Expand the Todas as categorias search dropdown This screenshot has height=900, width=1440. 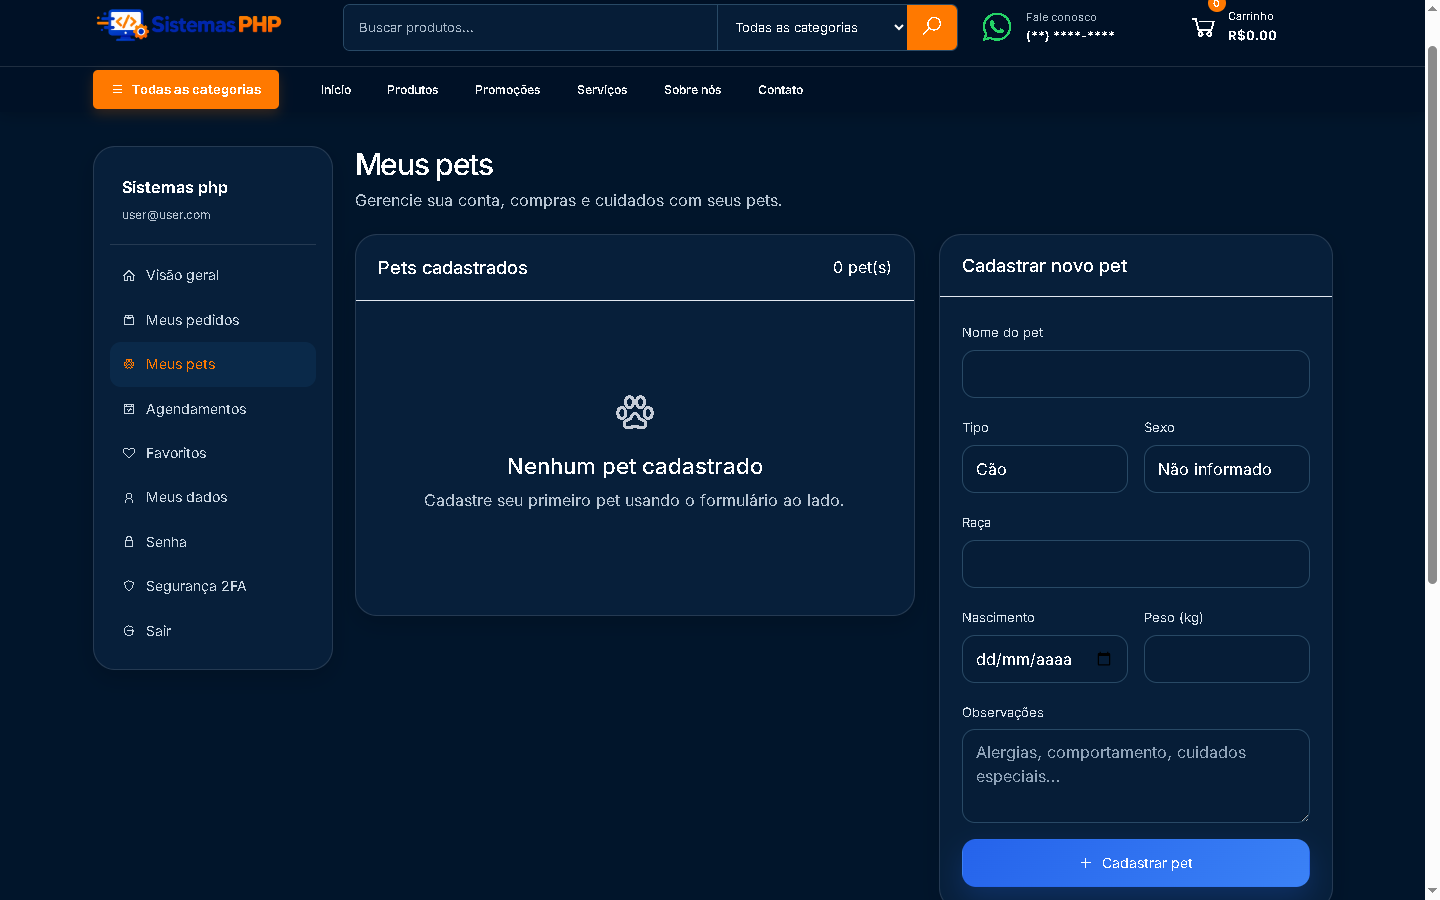coord(812,27)
